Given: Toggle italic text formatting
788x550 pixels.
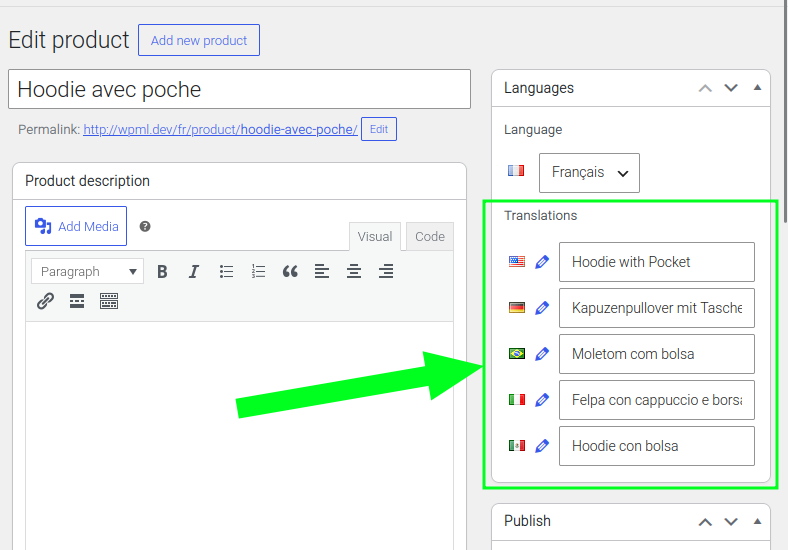Looking at the screenshot, I should [x=193, y=271].
